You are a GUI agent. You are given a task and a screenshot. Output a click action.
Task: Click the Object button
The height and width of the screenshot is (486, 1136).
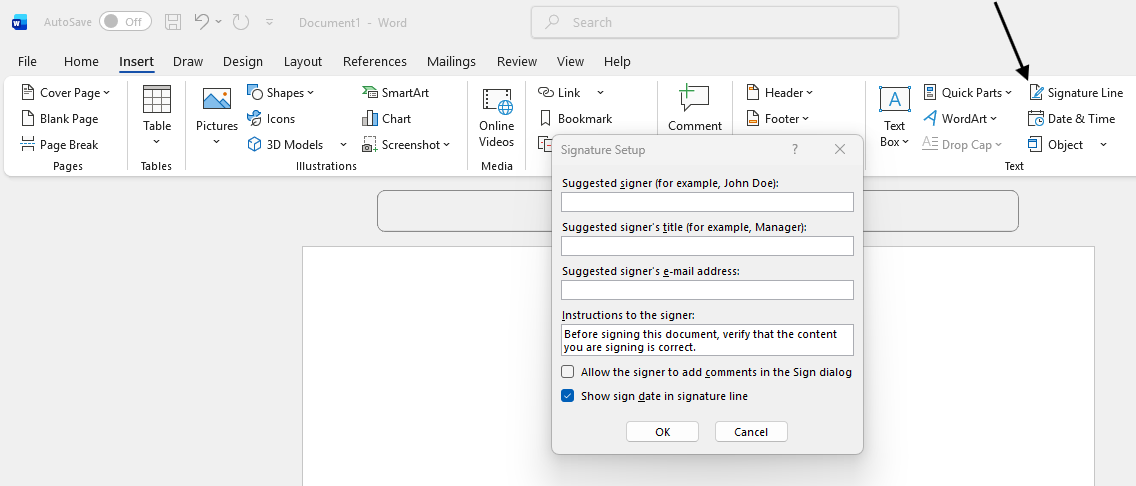[x=1056, y=145]
